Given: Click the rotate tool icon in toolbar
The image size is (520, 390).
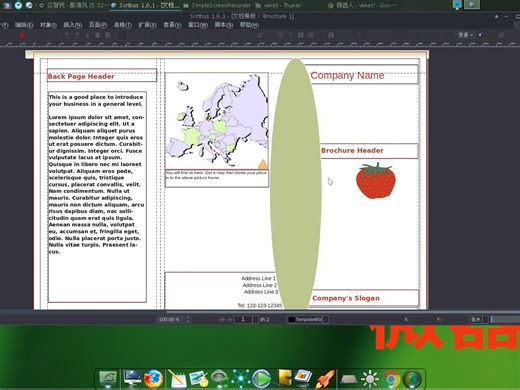Looking at the screenshot, I should click(260, 35).
